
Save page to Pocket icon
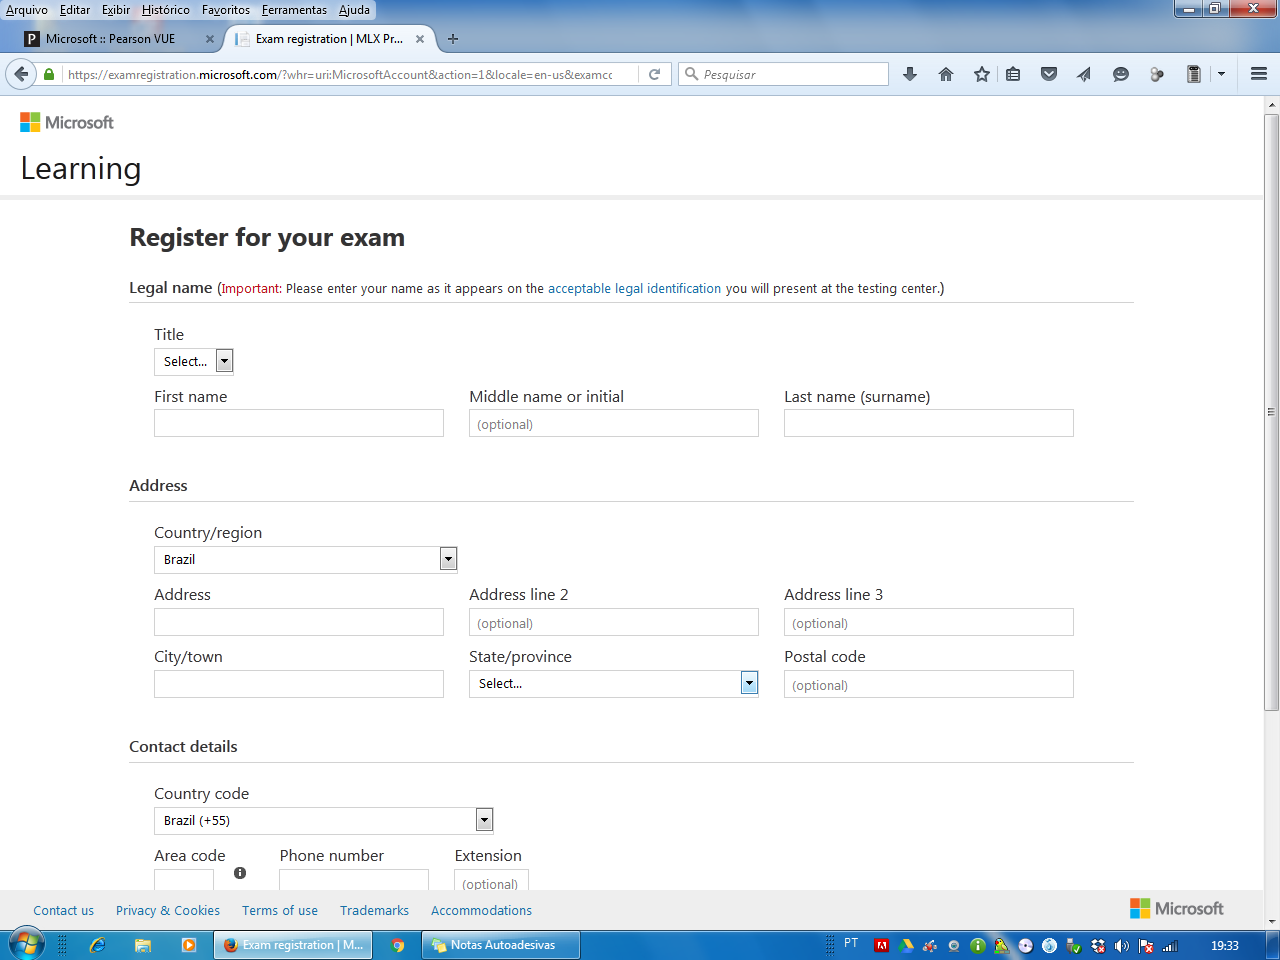(1049, 74)
